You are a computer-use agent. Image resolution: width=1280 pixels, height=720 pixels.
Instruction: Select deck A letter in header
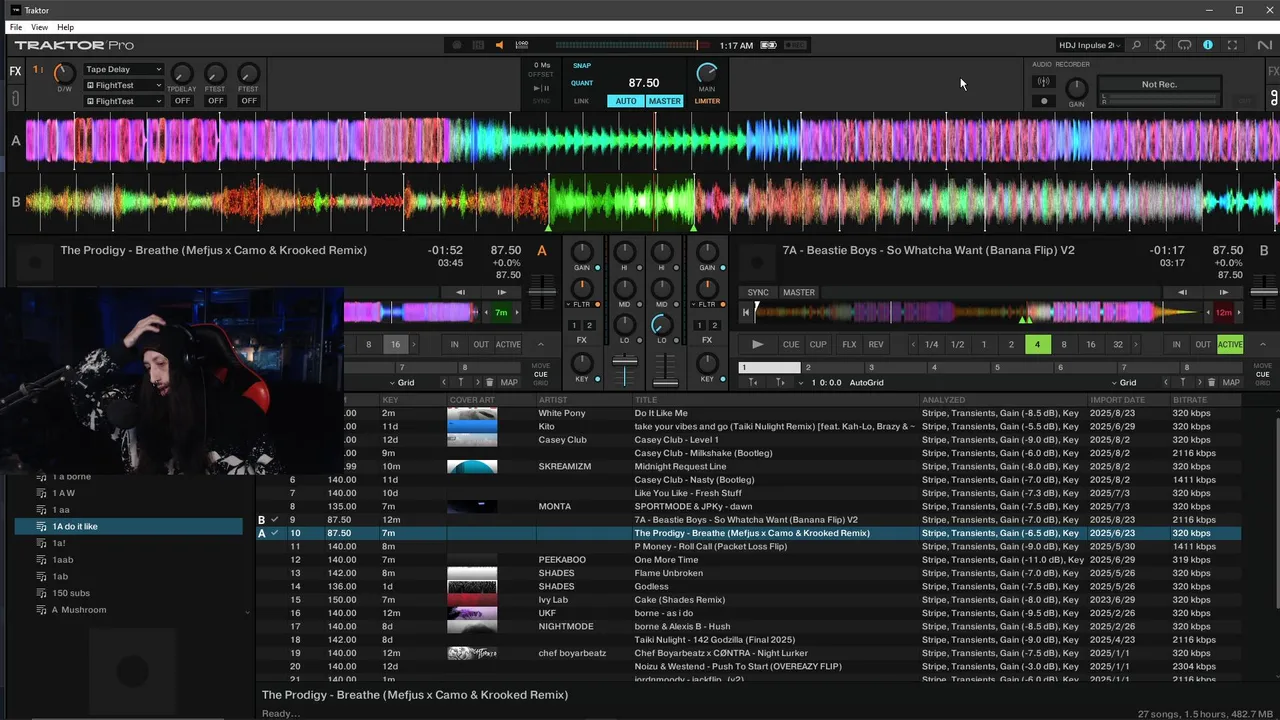pos(543,250)
